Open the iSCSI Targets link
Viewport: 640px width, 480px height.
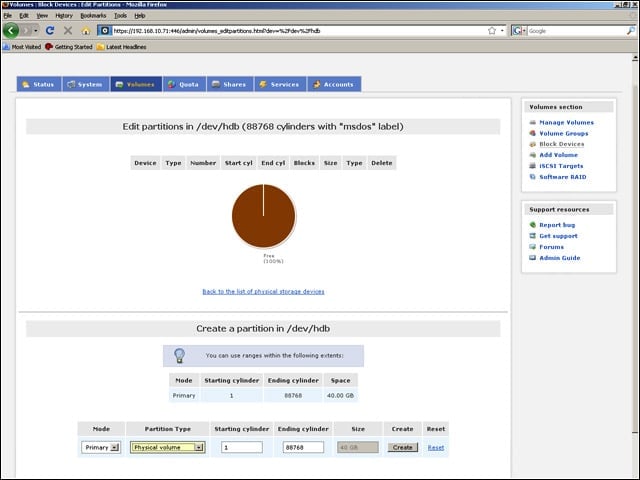[561, 166]
